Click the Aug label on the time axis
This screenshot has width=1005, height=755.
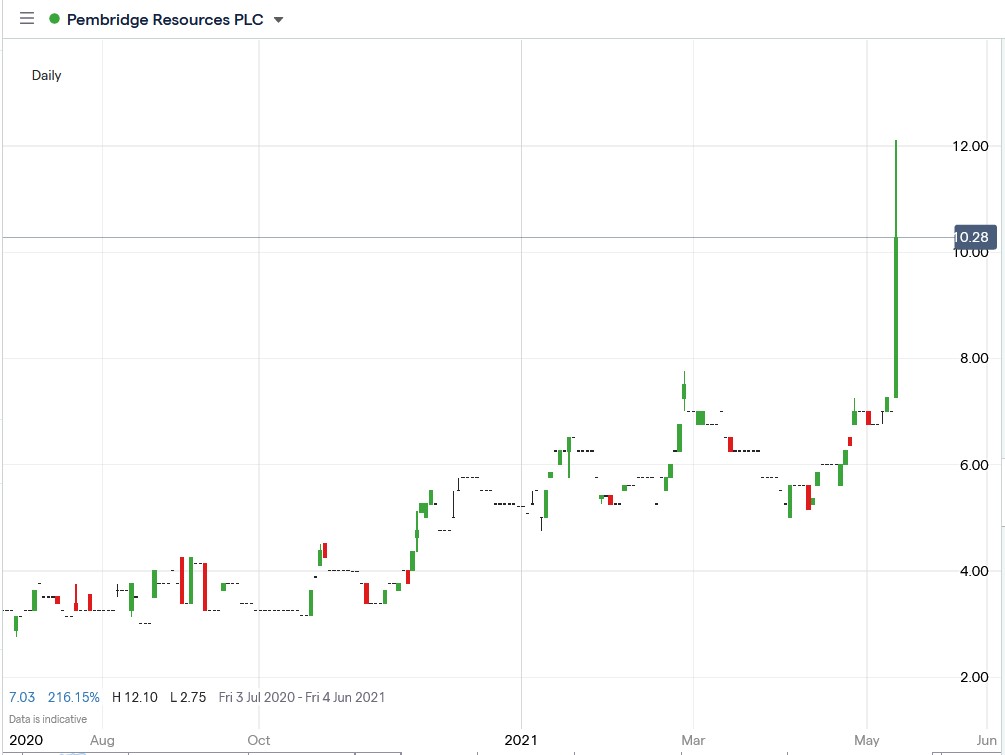tap(102, 741)
